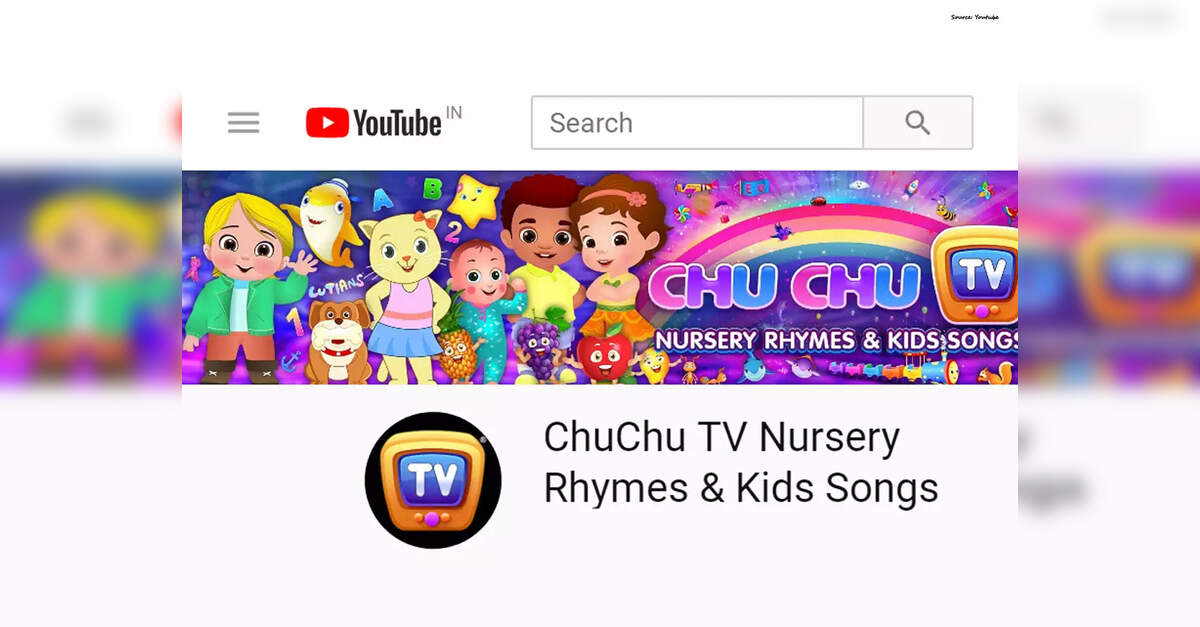Image resolution: width=1200 pixels, height=627 pixels.
Task: Select the blonde boy in the green jacket
Action: coord(245,288)
